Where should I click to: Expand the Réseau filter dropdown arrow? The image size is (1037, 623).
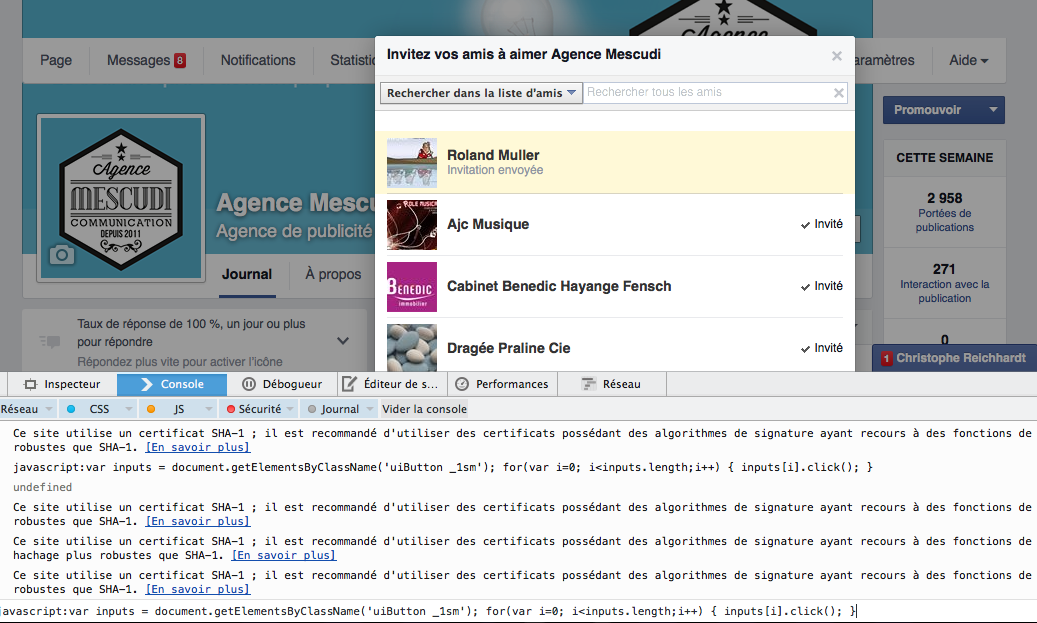click(x=48, y=409)
